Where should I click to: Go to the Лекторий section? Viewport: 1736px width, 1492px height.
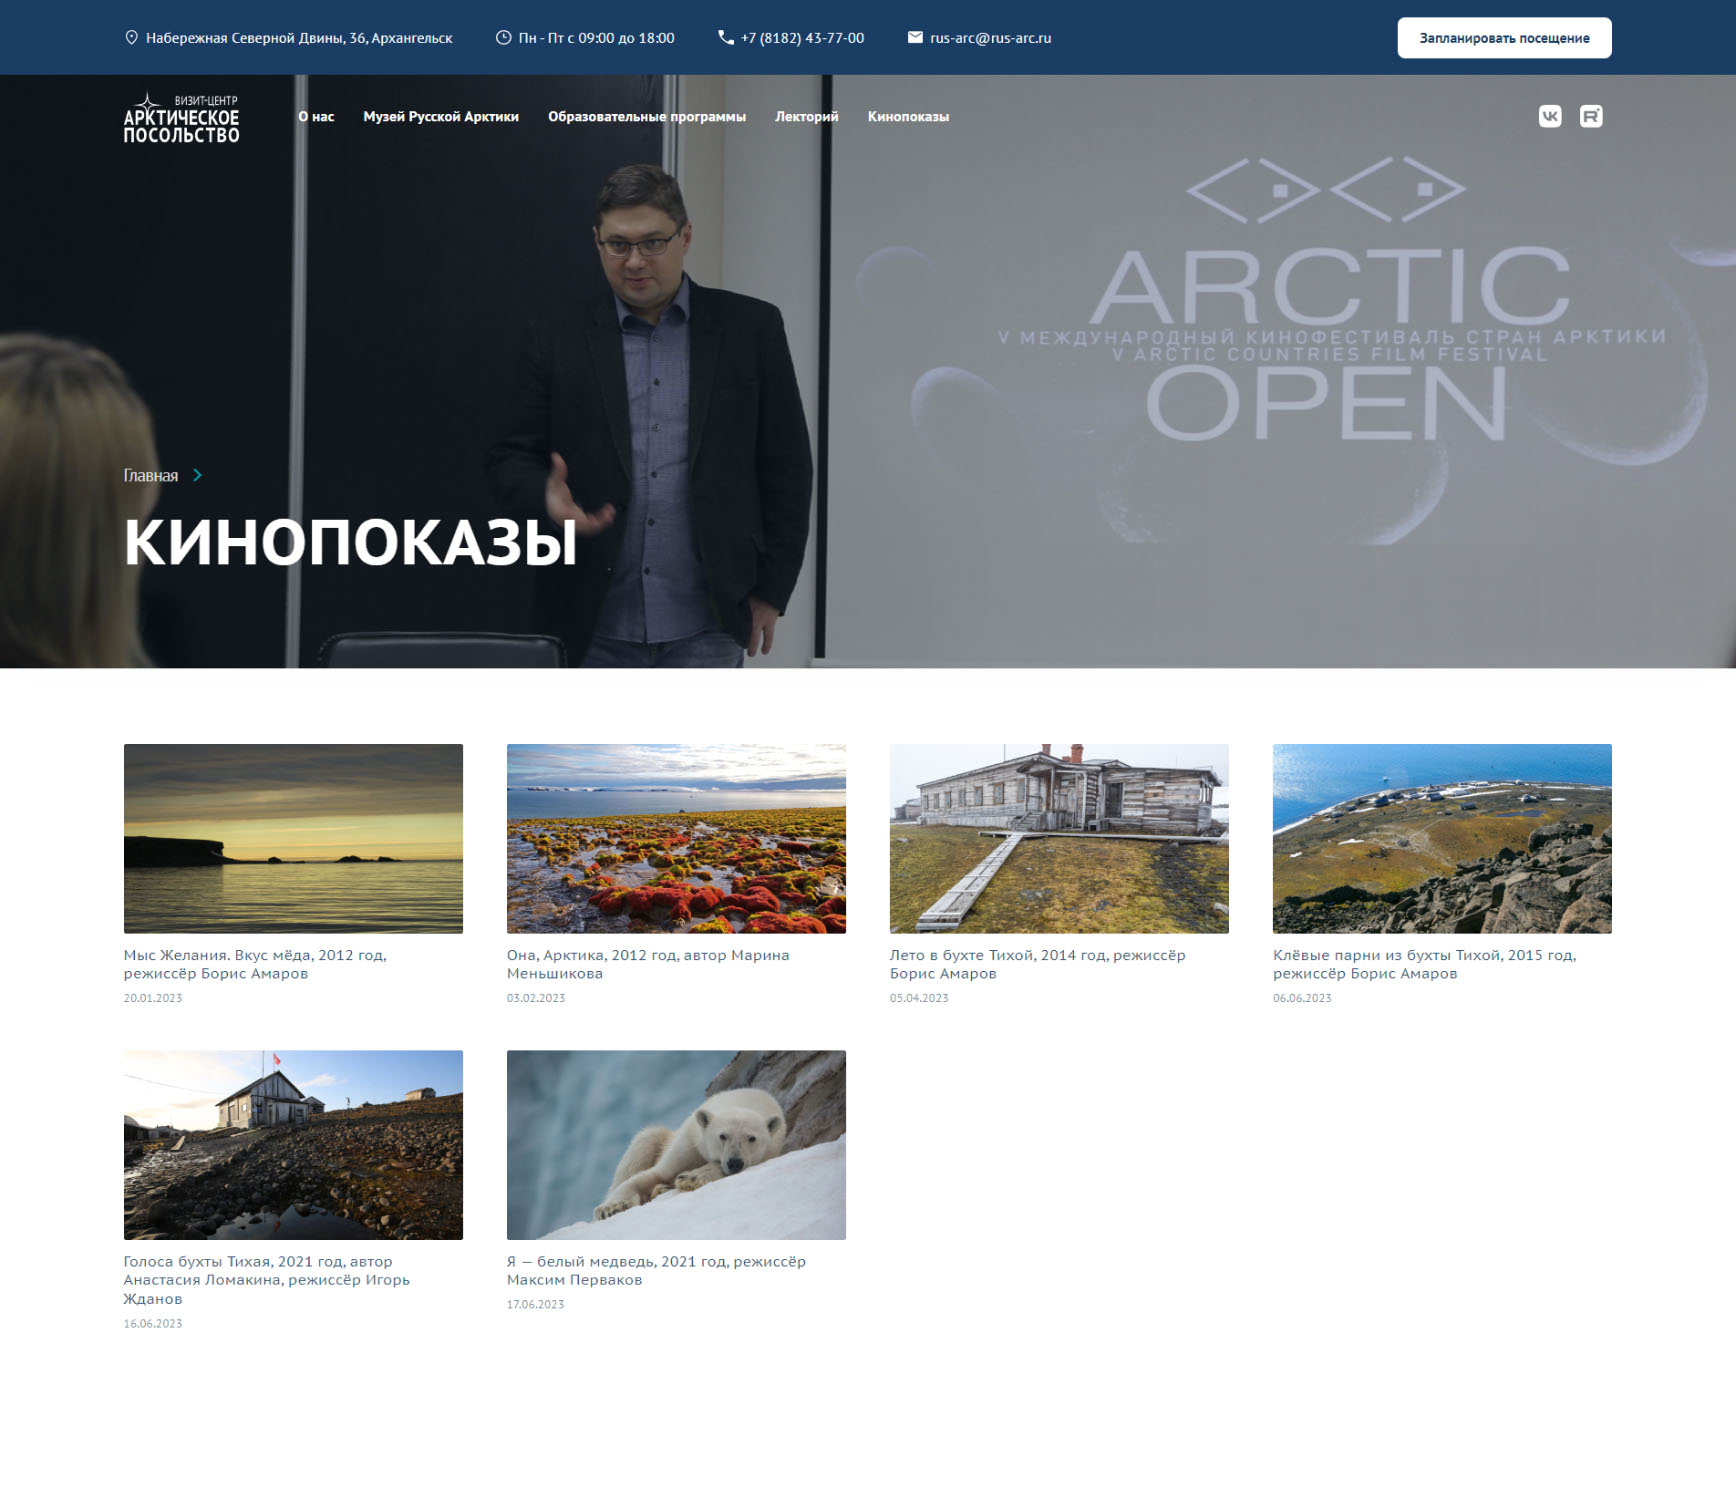coord(807,117)
